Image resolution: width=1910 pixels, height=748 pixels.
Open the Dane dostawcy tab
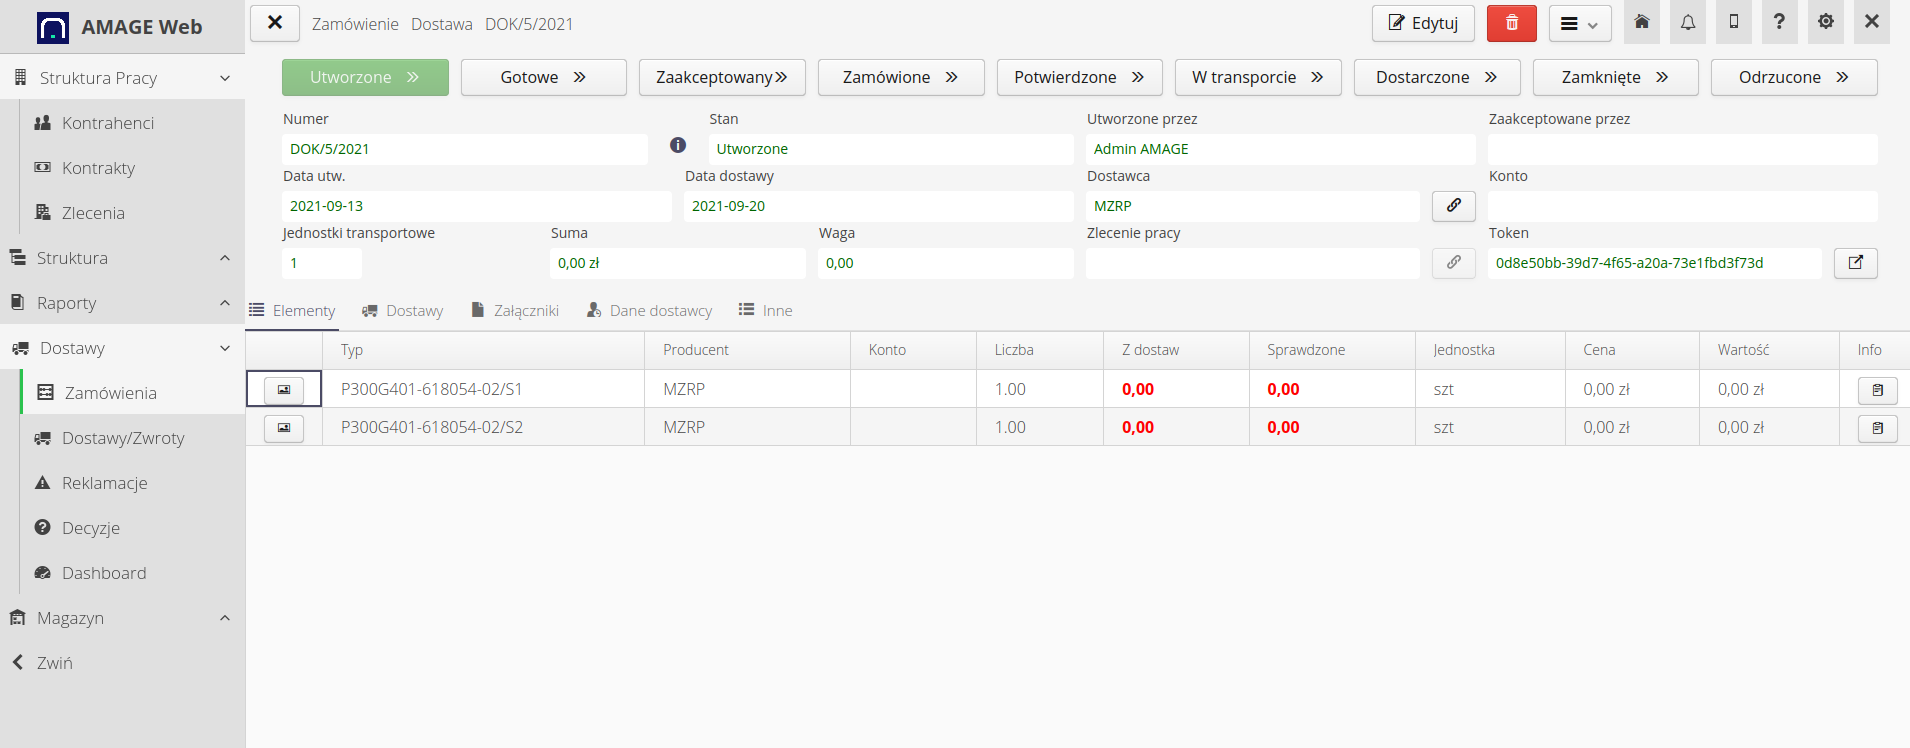[x=650, y=311]
